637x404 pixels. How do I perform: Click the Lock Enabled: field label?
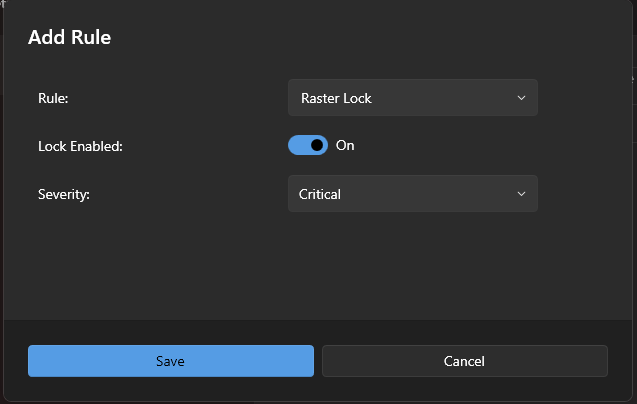(x=80, y=146)
